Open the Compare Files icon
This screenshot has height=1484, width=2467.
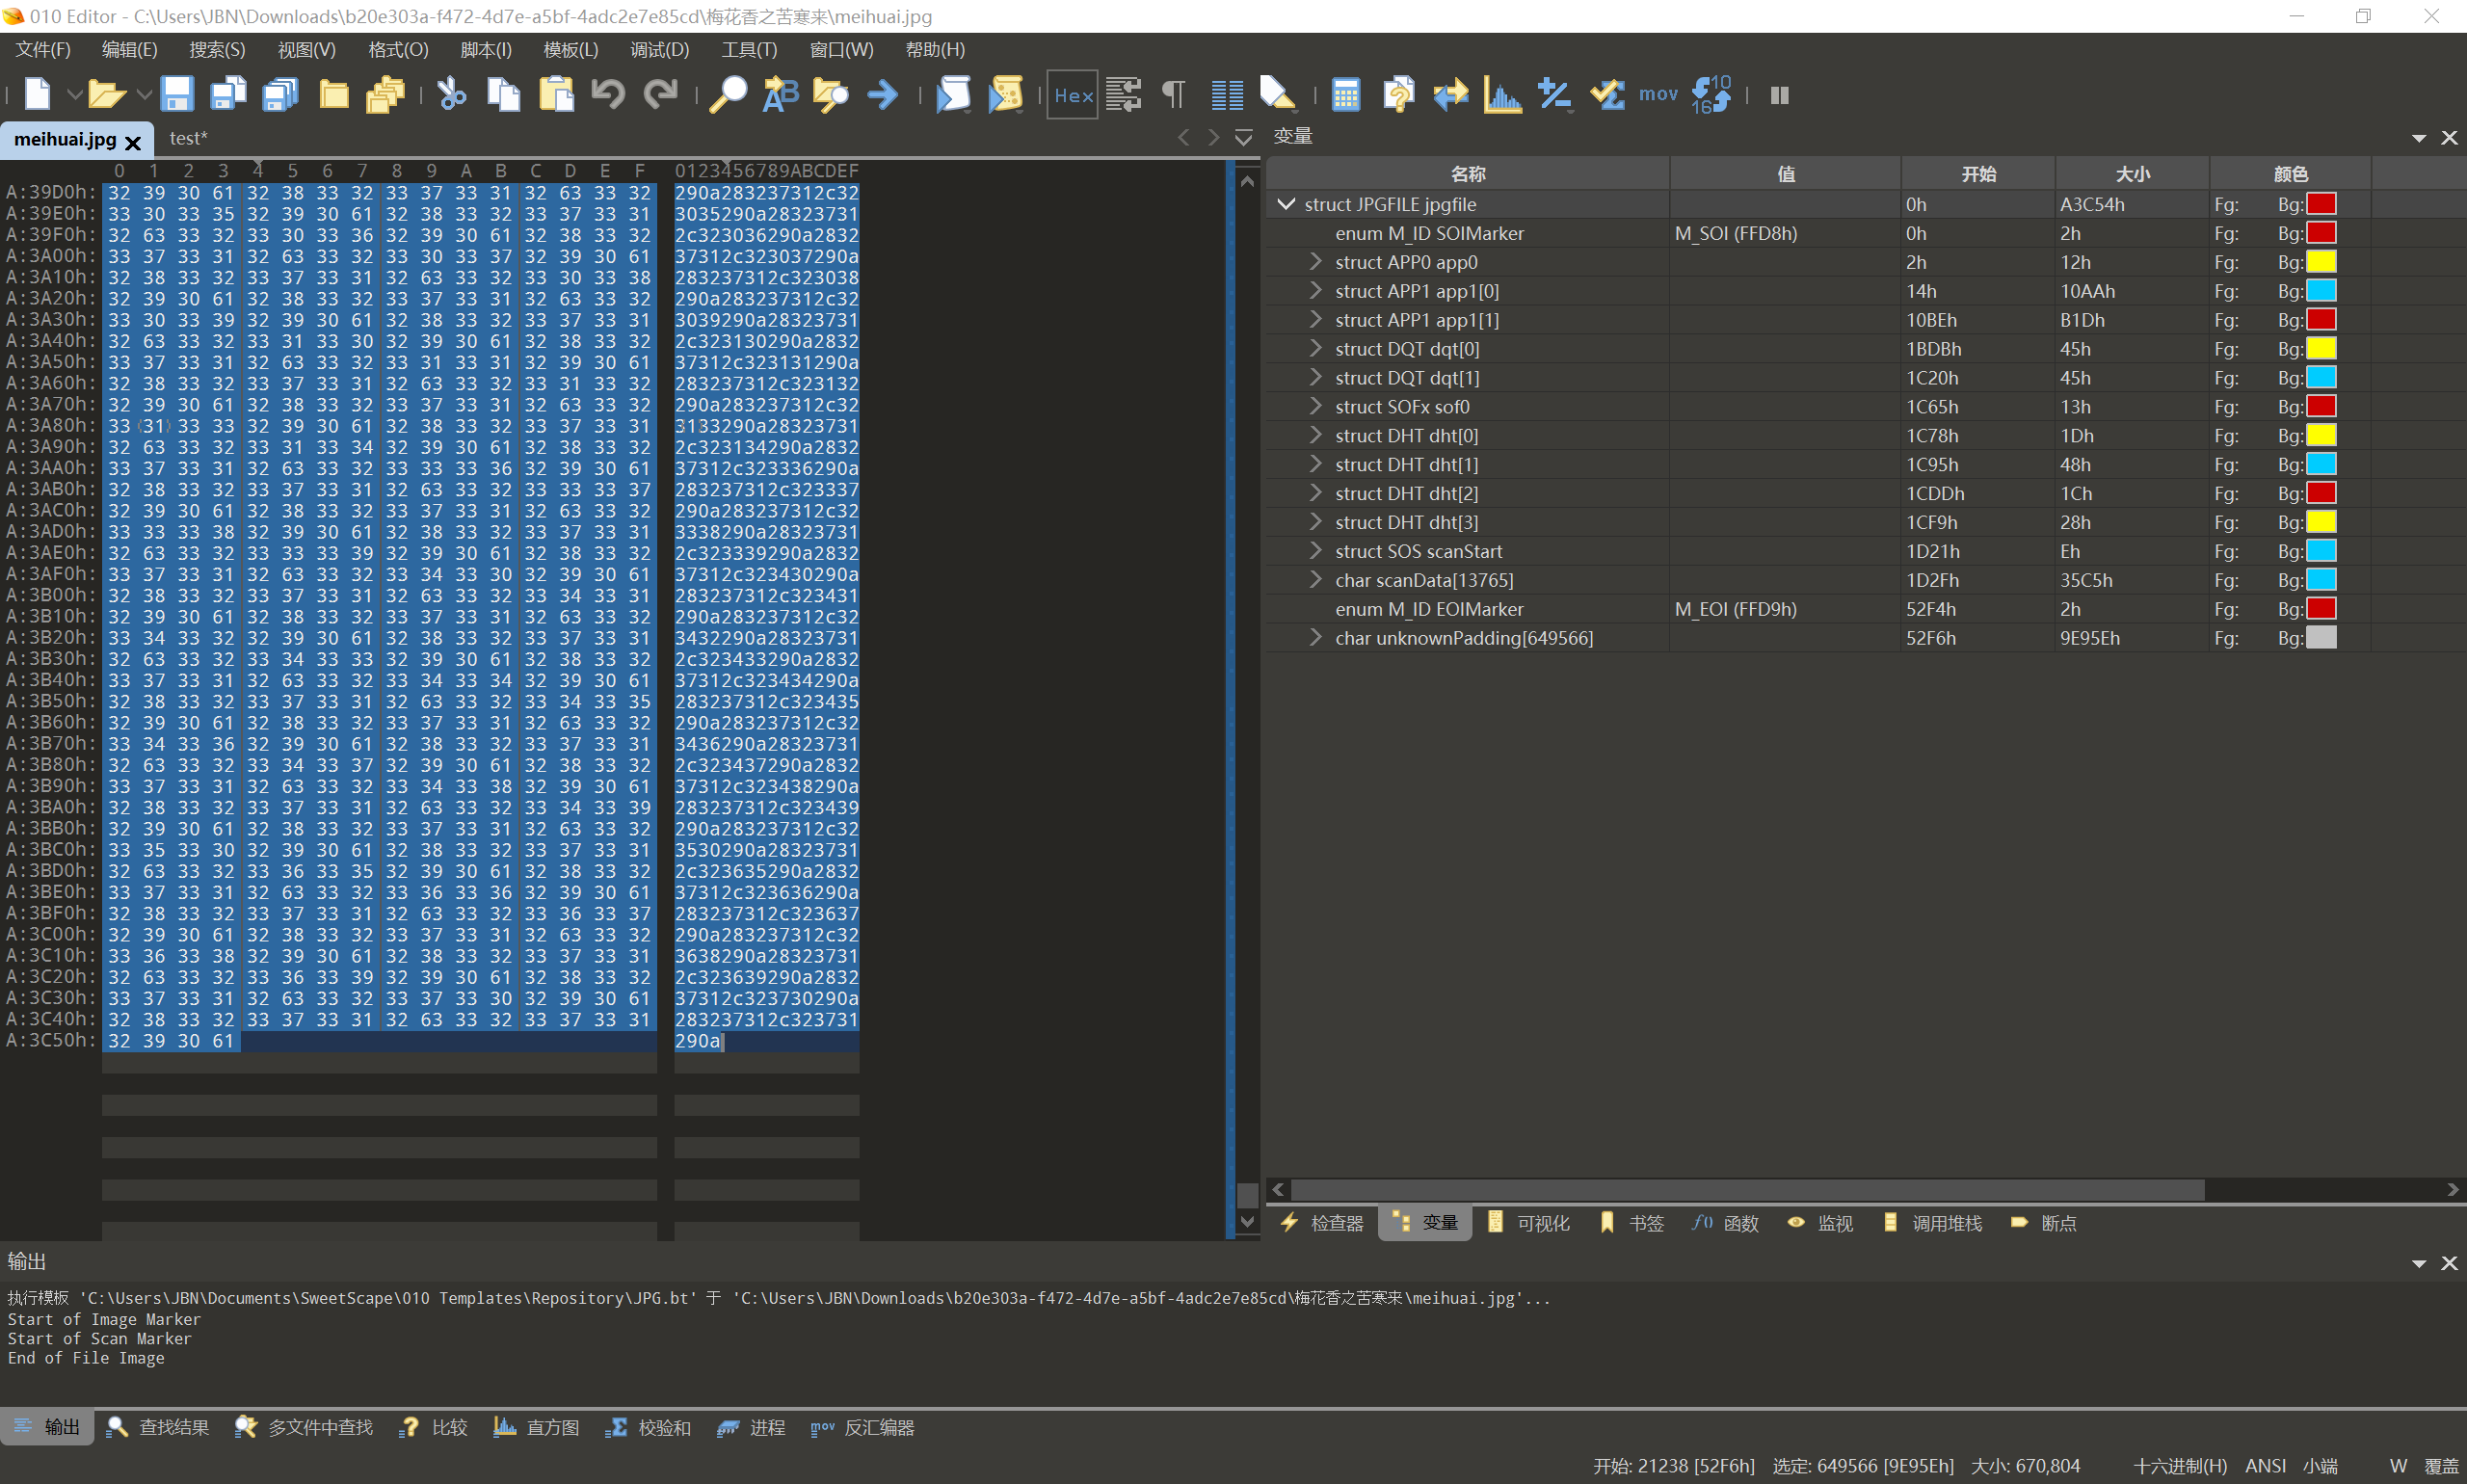1399,95
